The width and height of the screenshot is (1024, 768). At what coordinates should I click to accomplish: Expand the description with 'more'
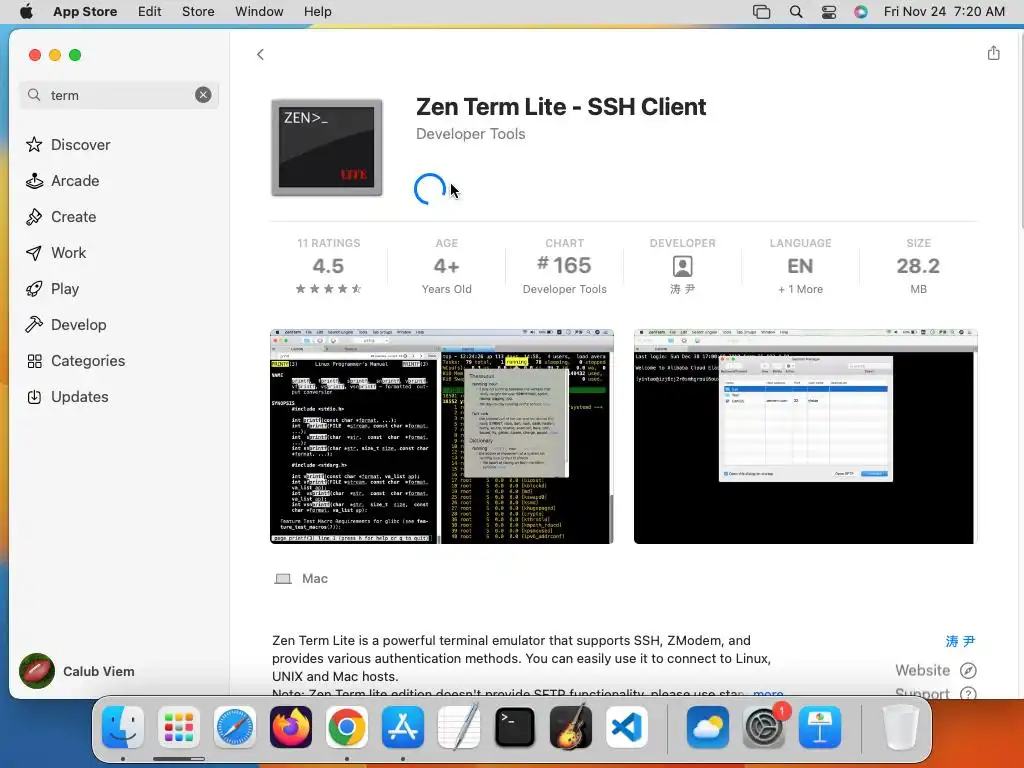pyautogui.click(x=768, y=692)
